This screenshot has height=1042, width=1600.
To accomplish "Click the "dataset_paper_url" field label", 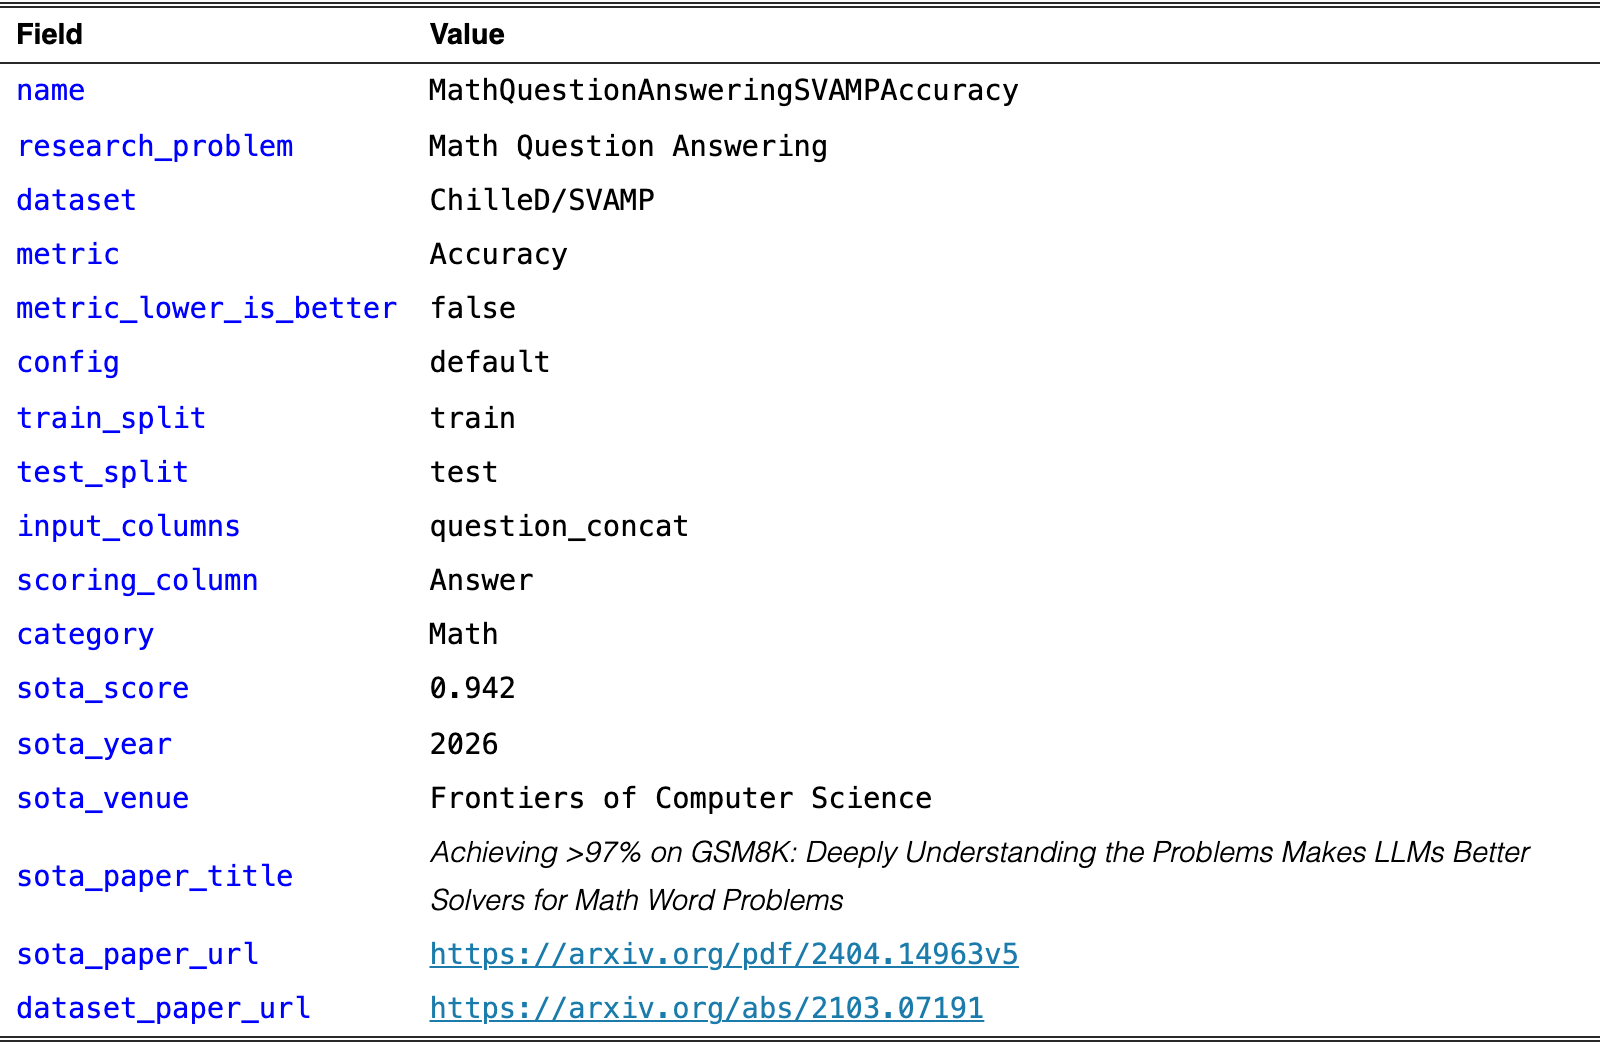I will pos(164,1008).
